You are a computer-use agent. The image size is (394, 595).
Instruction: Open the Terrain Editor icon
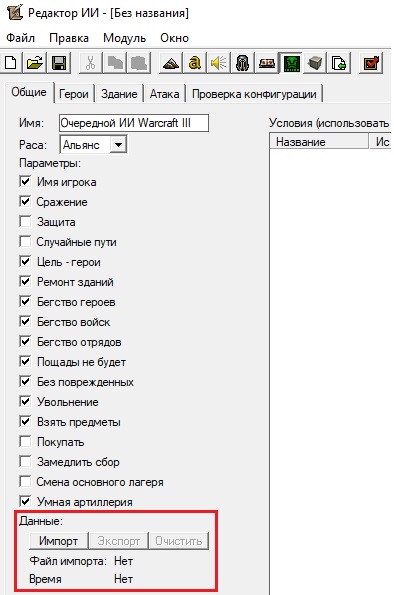click(171, 63)
